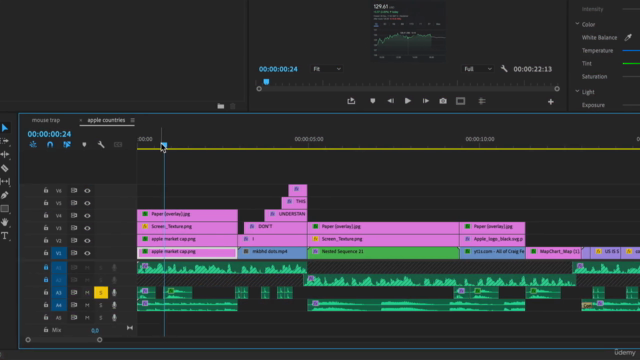Select the Slip tool
Image resolution: width=640 pixels, height=360 pixels.
pos(5,181)
